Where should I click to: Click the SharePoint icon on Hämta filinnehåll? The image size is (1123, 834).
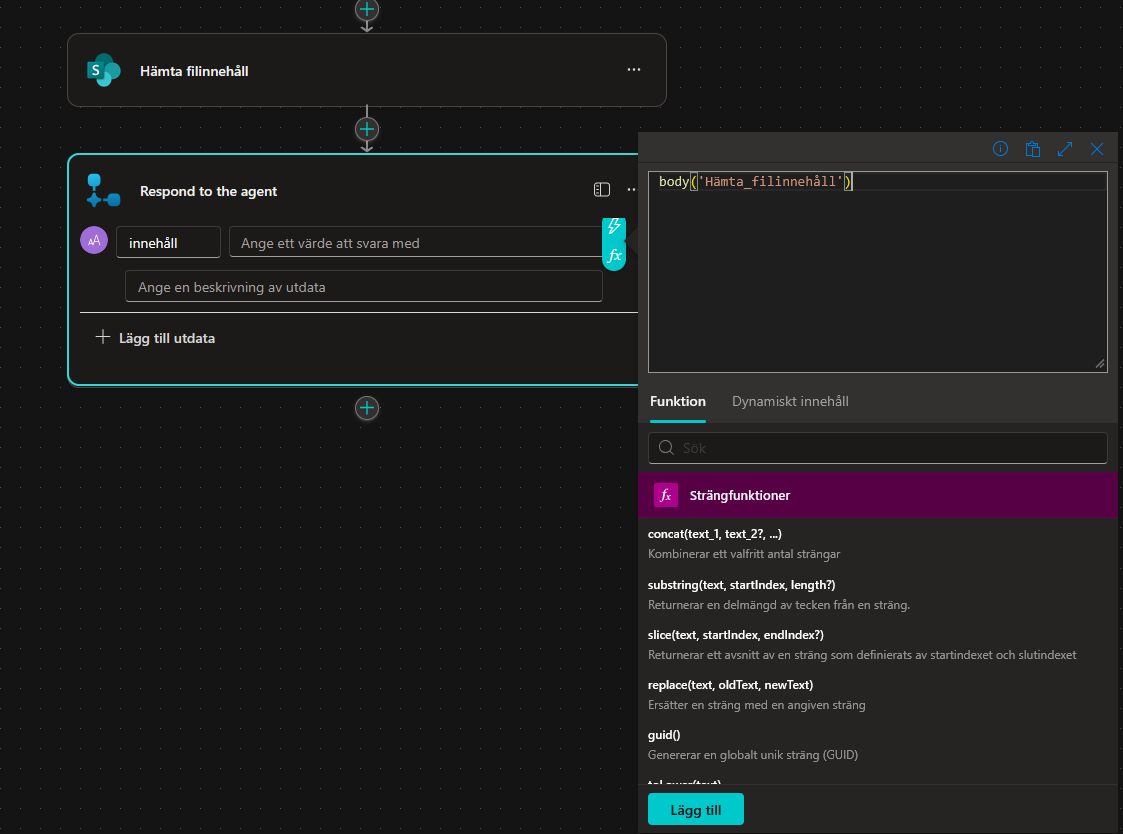click(104, 70)
